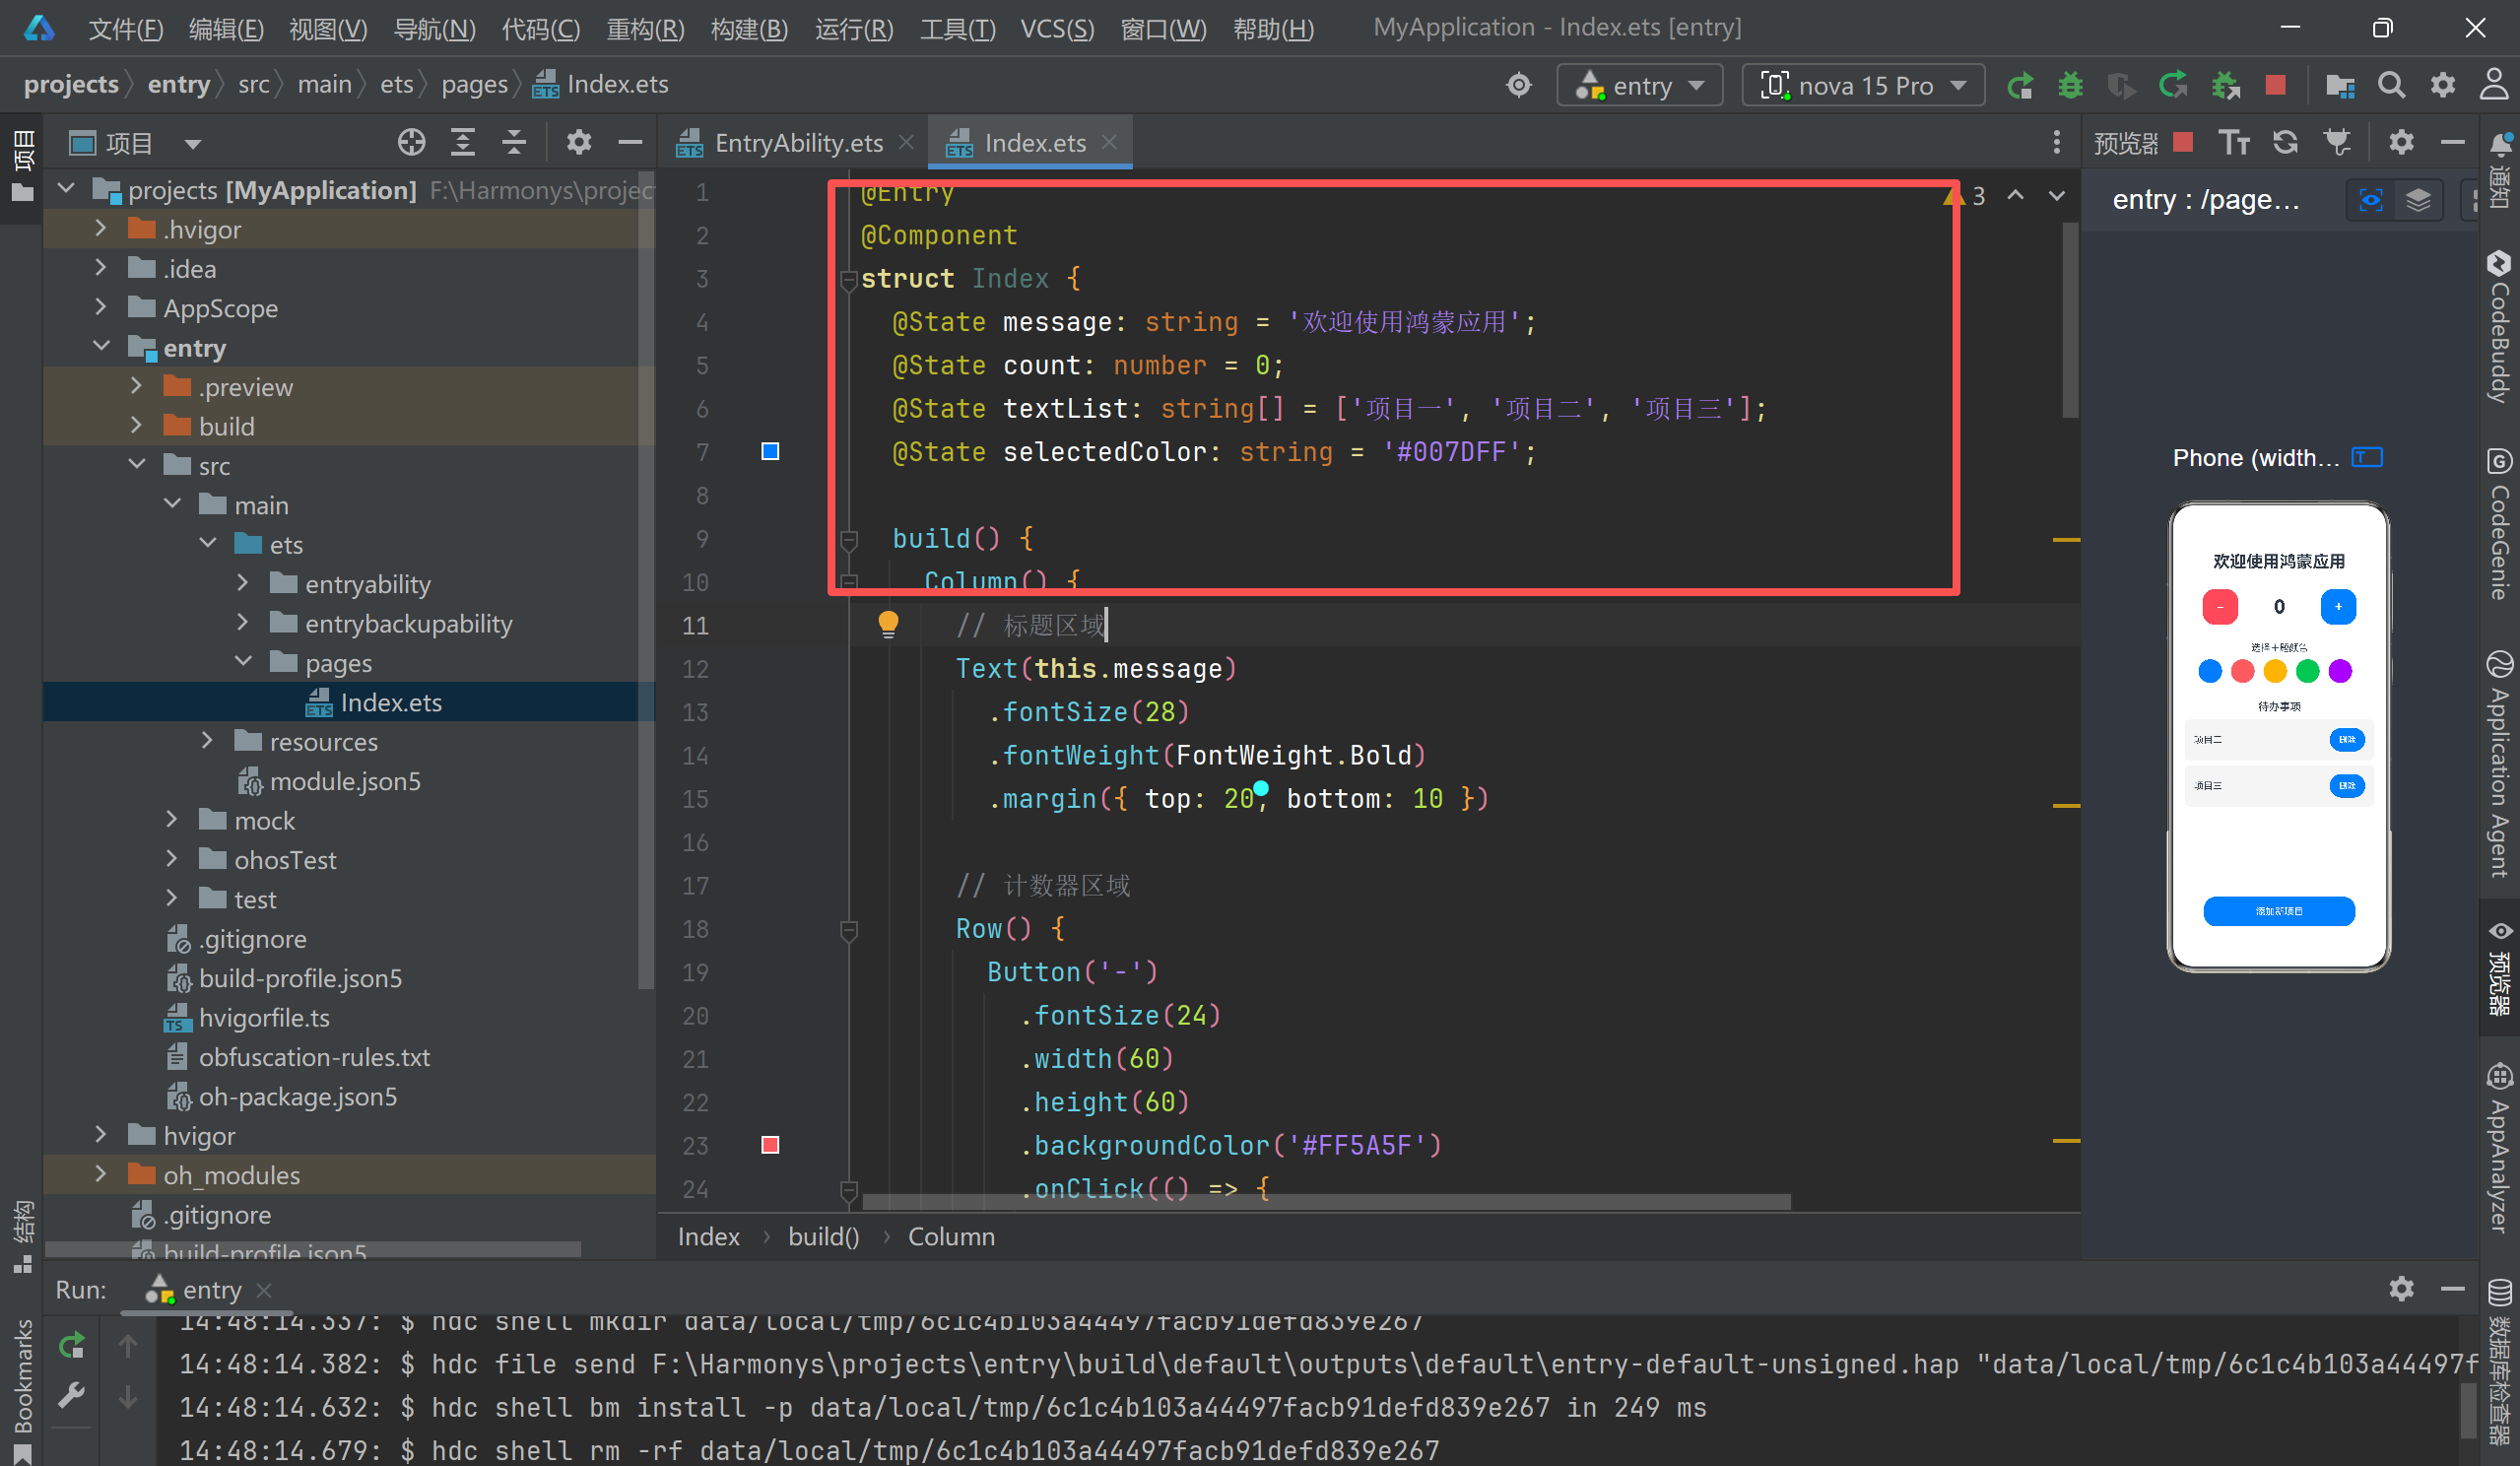Click the red color swatch in gutter line 23
This screenshot has height=1466, width=2520.
(x=769, y=1145)
